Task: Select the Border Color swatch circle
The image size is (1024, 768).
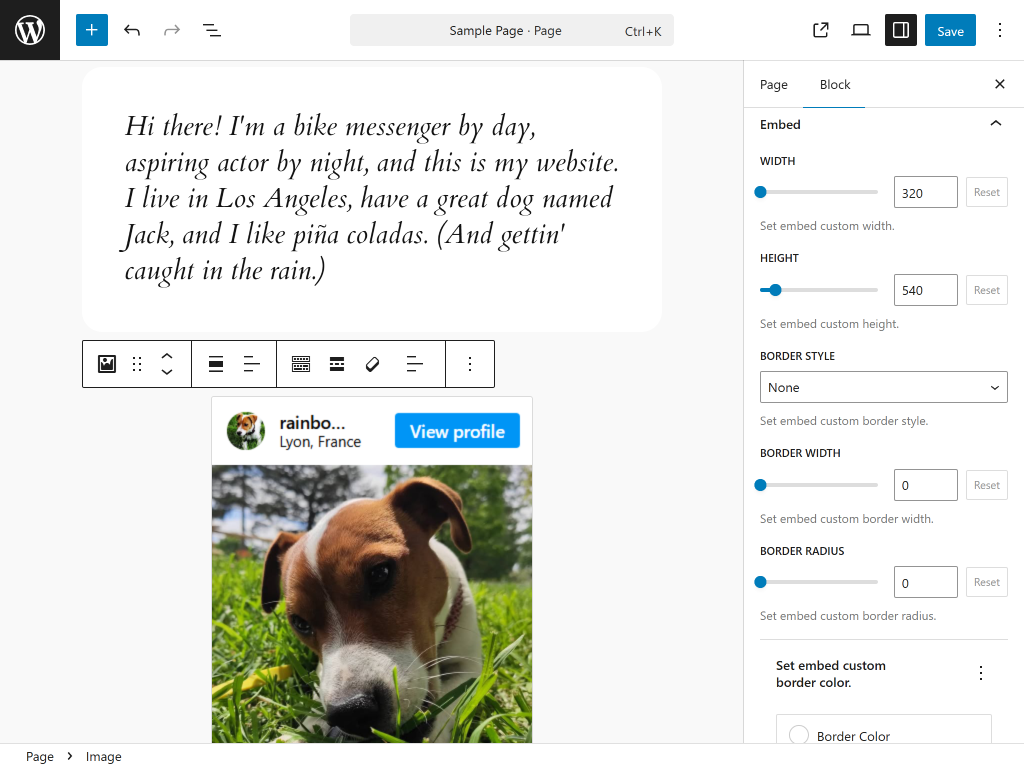Action: 799,736
